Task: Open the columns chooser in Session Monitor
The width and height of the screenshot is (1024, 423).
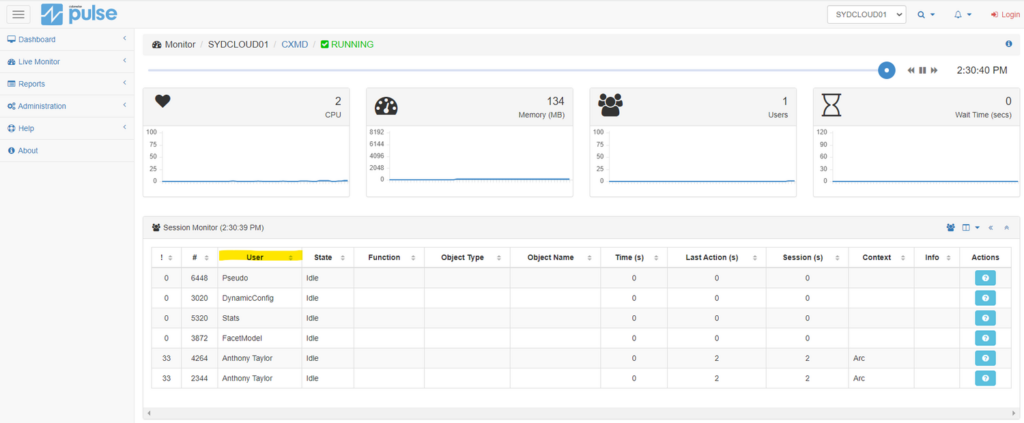Action: pyautogui.click(x=968, y=227)
